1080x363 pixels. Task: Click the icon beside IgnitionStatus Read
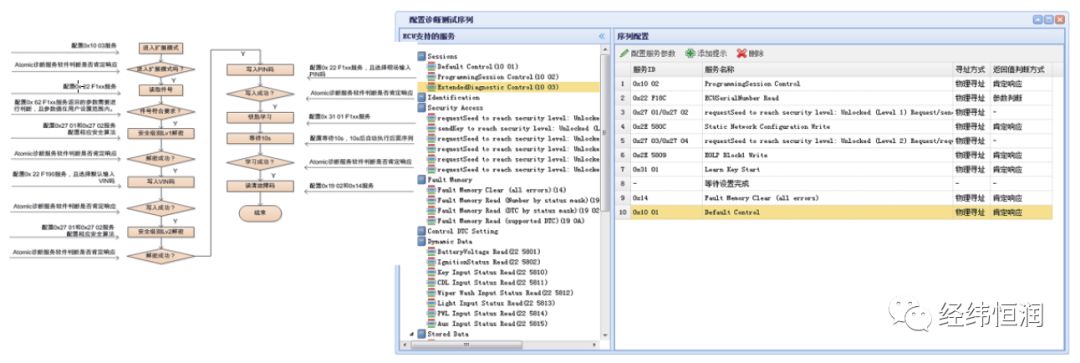(x=431, y=262)
